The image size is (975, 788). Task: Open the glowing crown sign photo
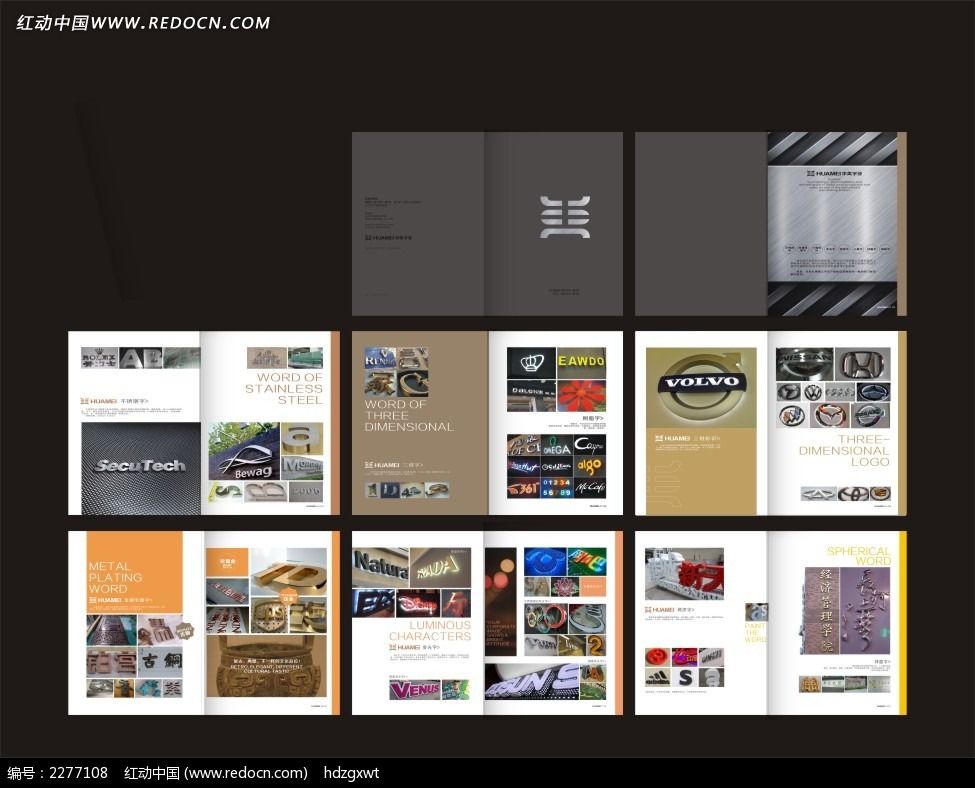pos(531,362)
